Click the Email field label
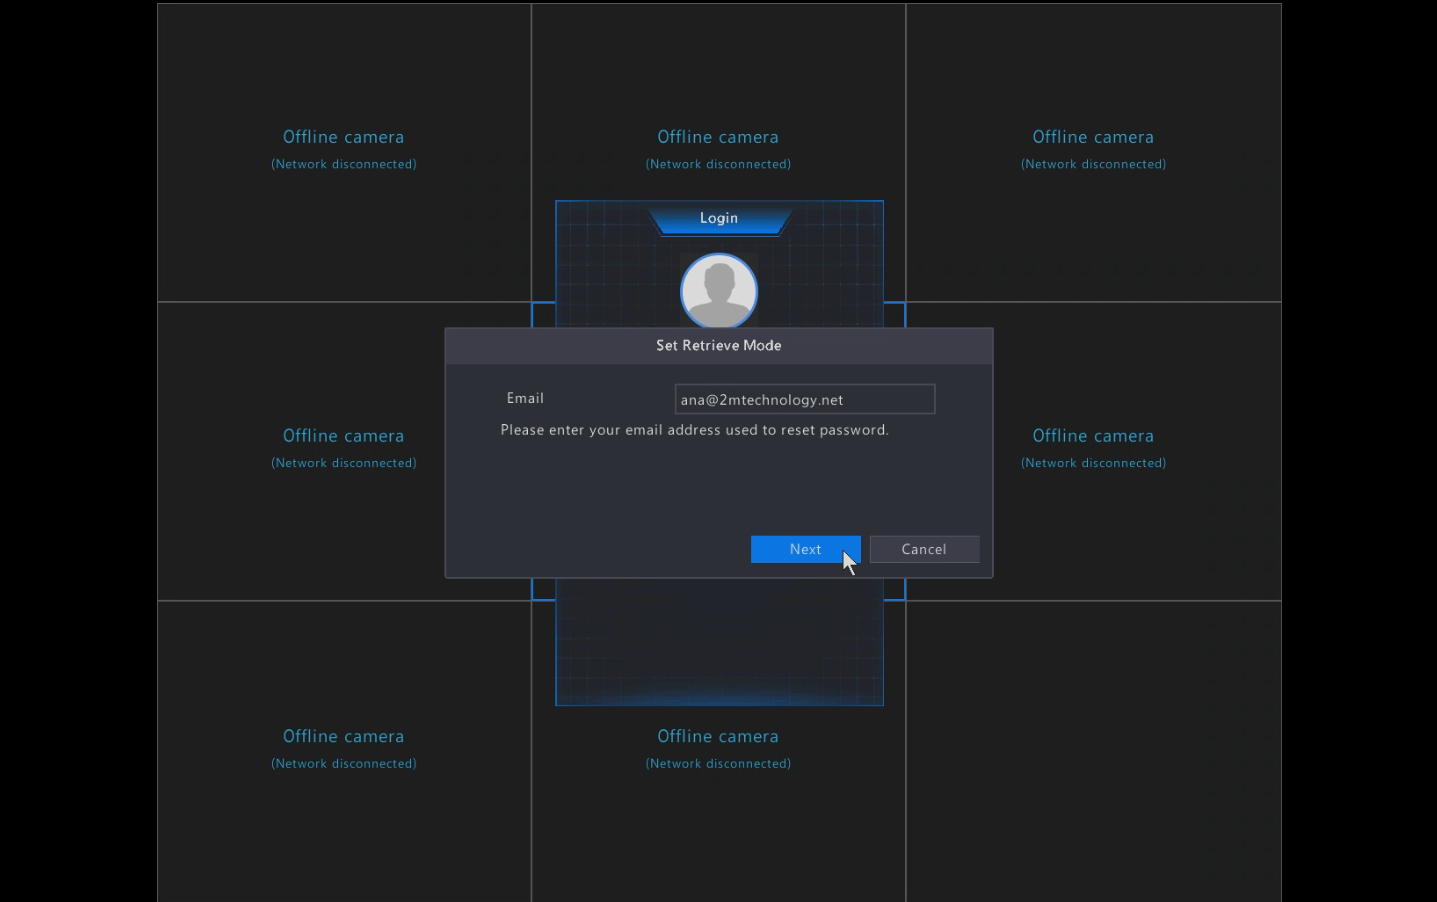 [525, 398]
